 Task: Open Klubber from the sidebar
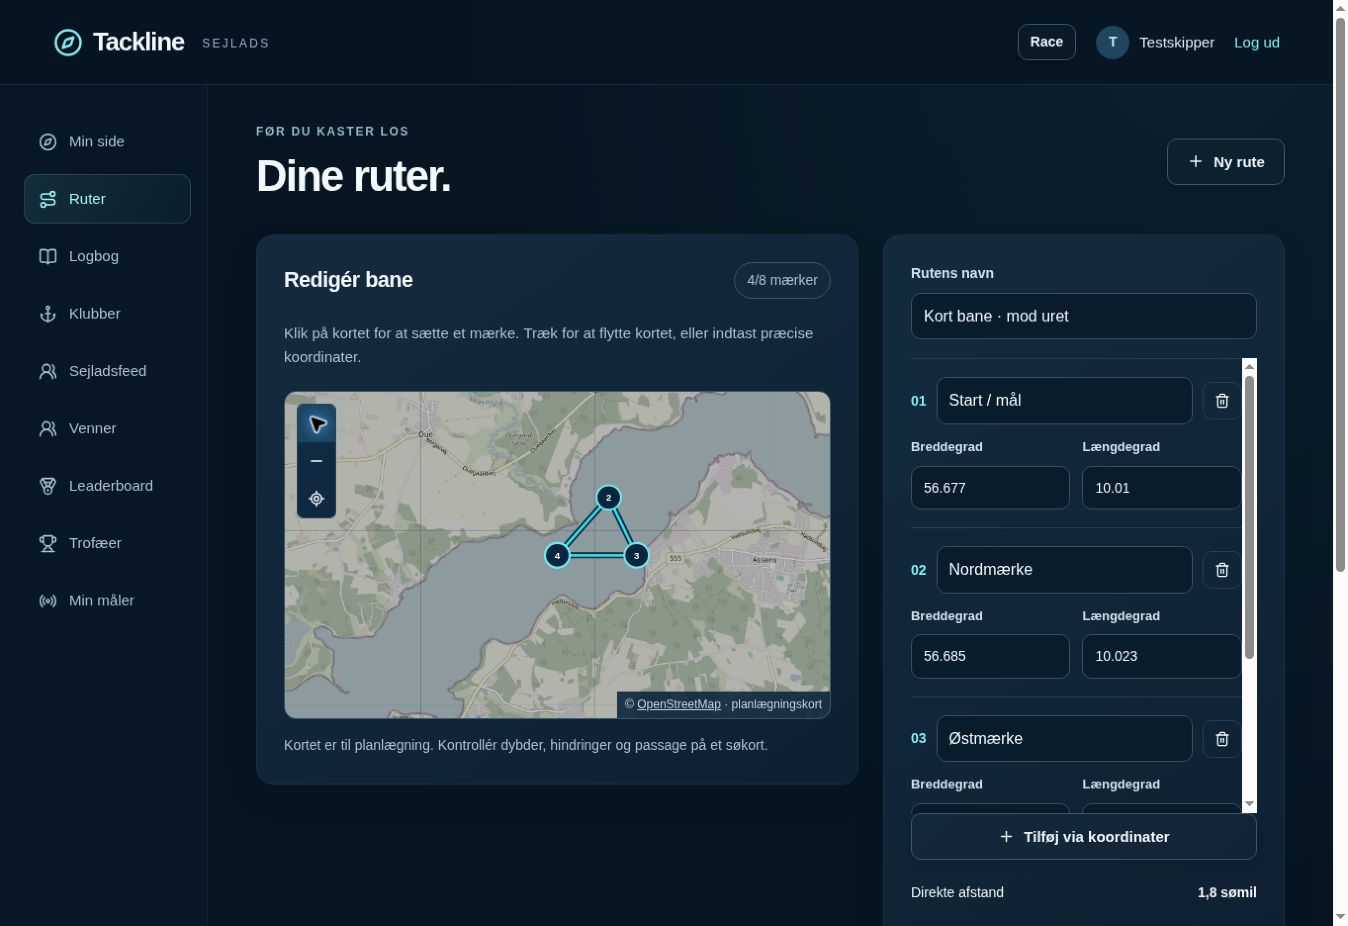pos(107,314)
